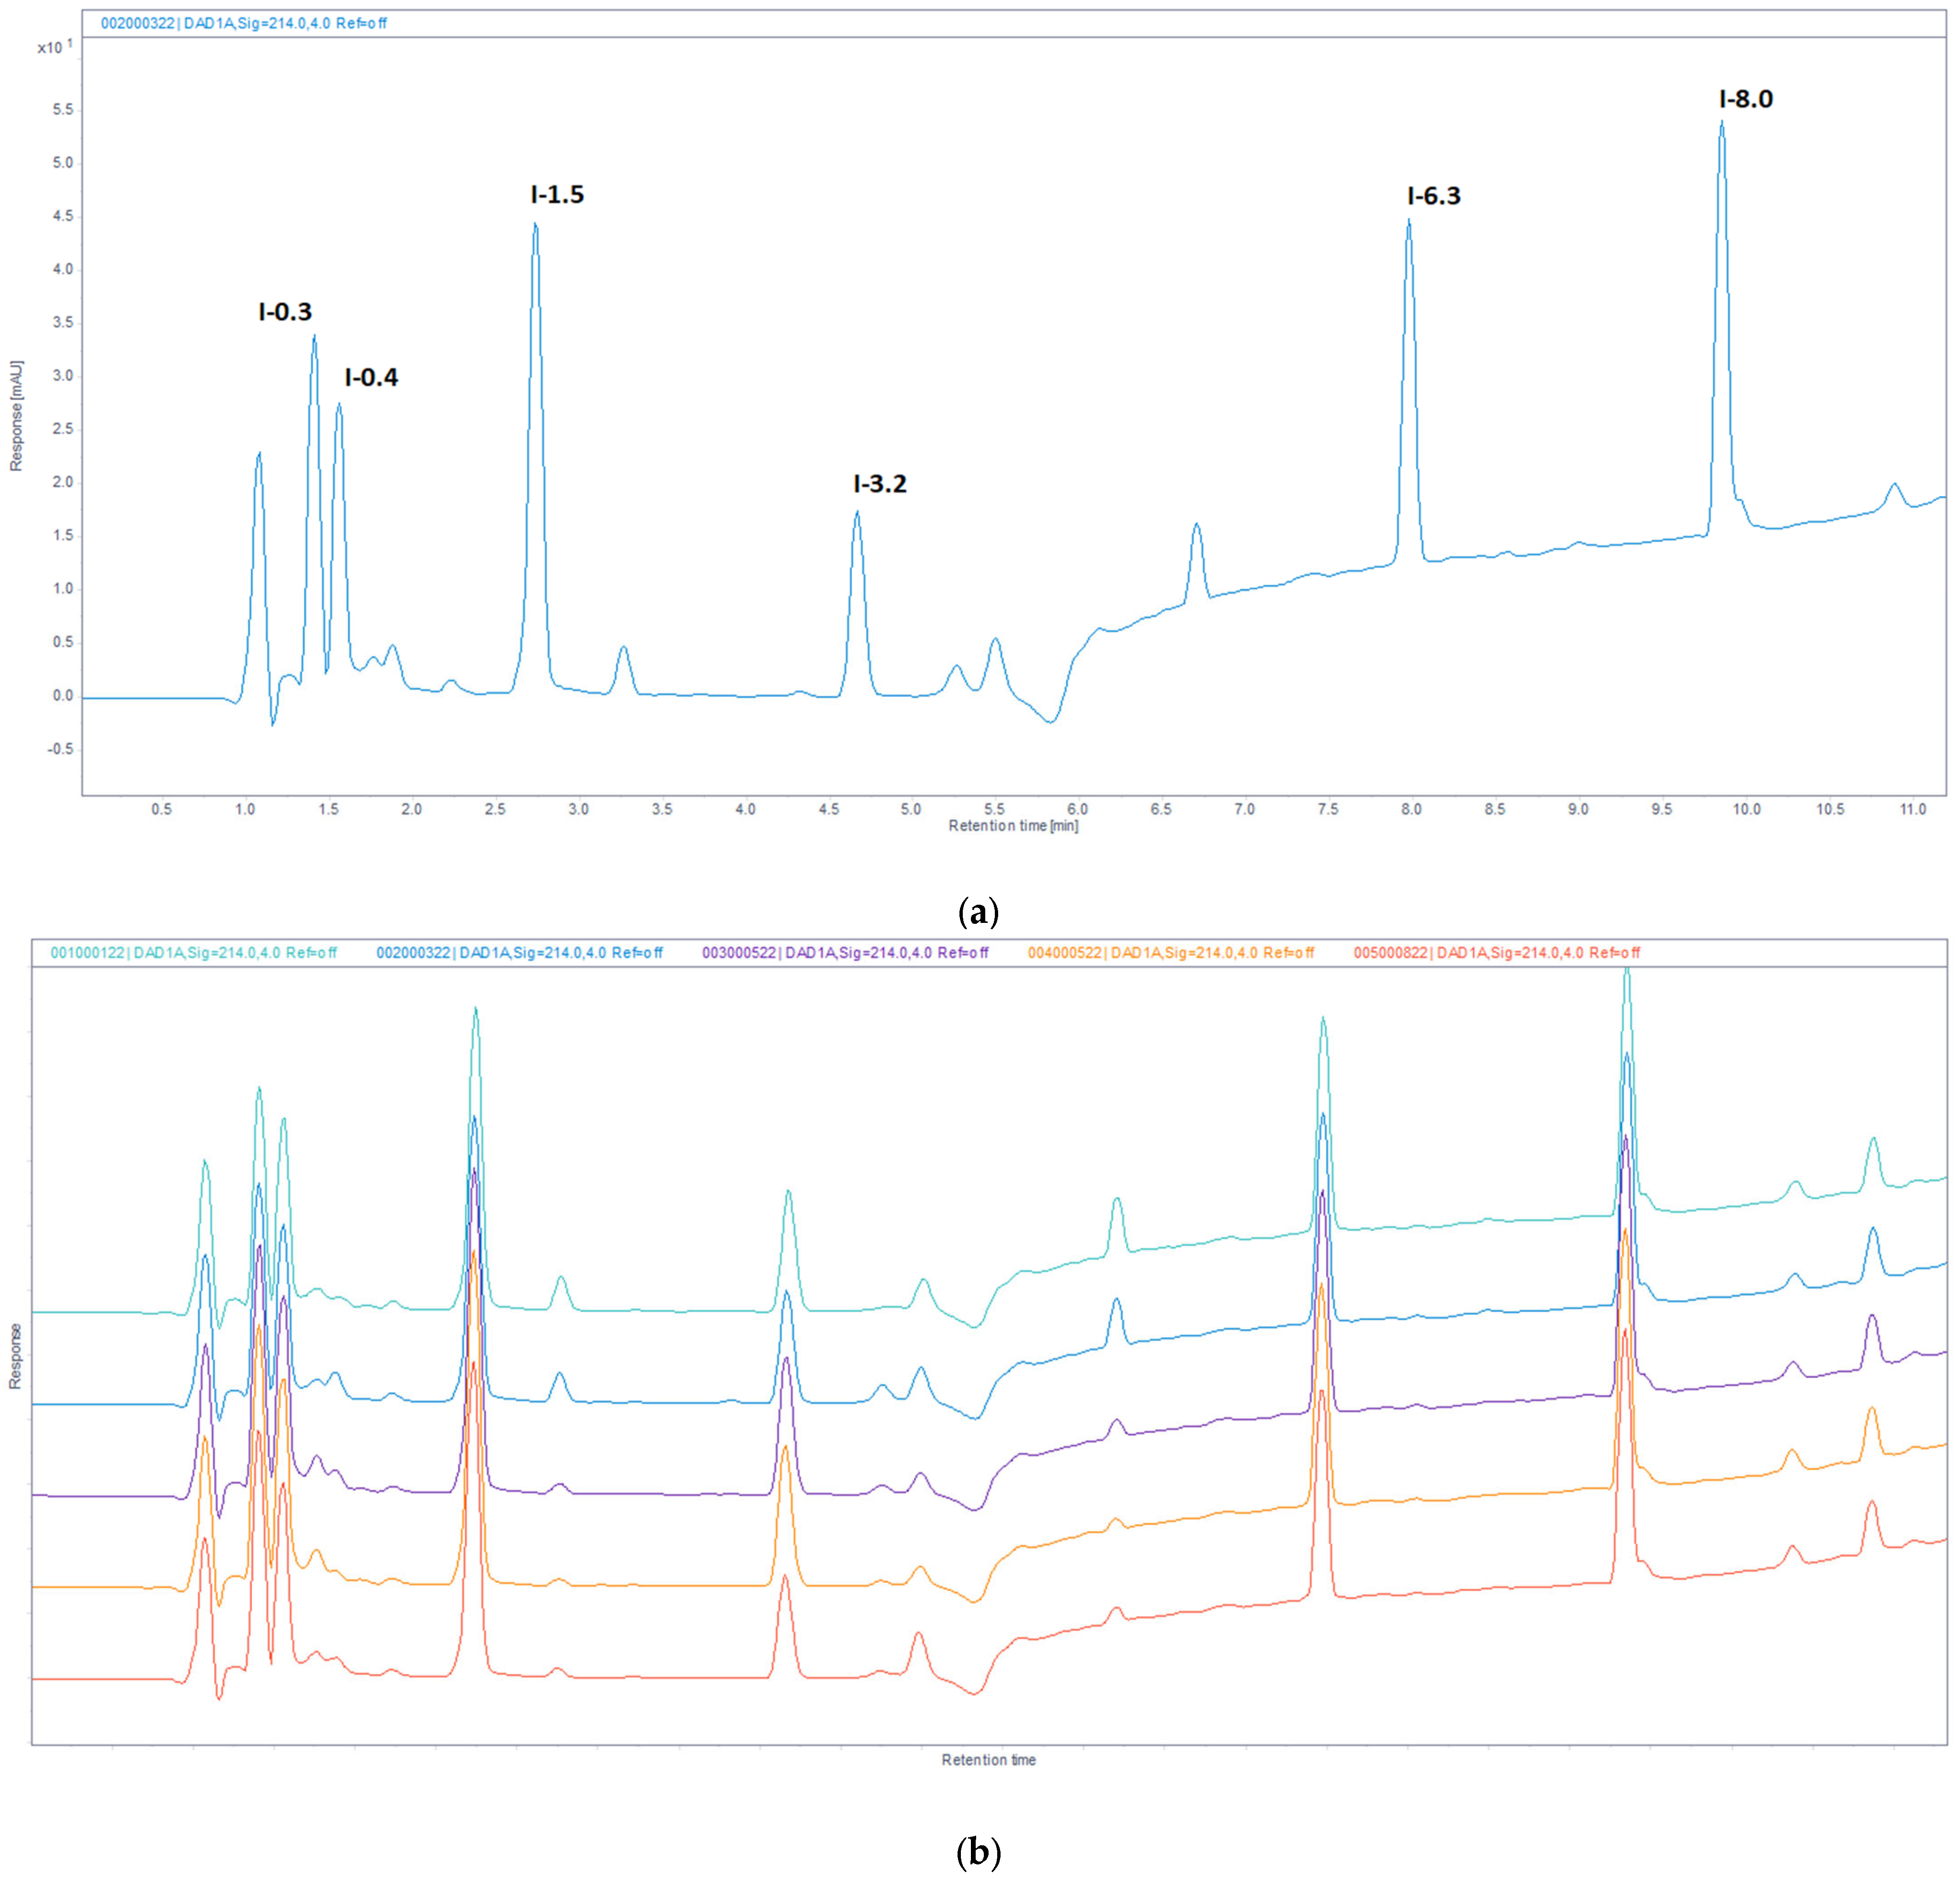Click the lower chart Response axis title
This screenshot has height=1884, width=1960.
tap(16, 1357)
